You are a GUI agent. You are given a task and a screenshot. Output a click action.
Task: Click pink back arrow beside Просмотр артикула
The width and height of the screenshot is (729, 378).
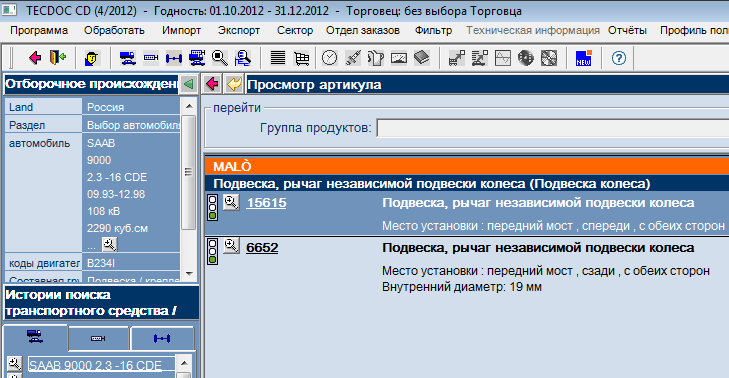click(212, 84)
